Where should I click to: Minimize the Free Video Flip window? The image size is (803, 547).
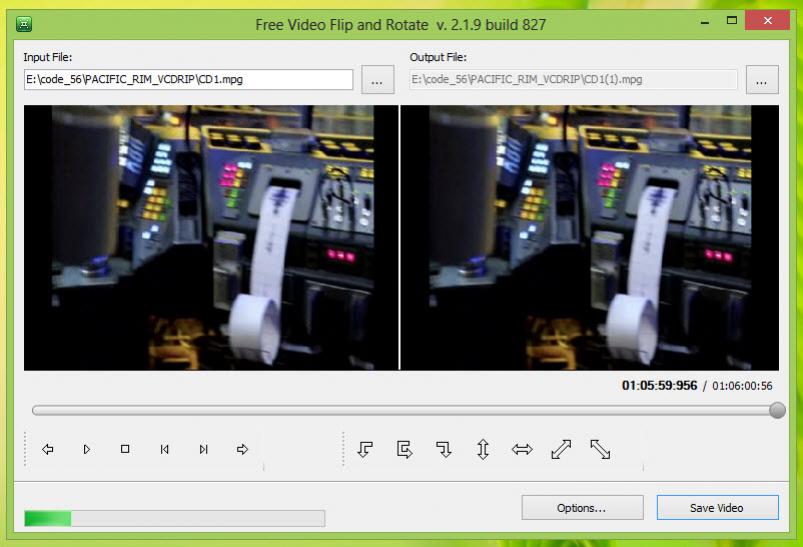click(705, 21)
